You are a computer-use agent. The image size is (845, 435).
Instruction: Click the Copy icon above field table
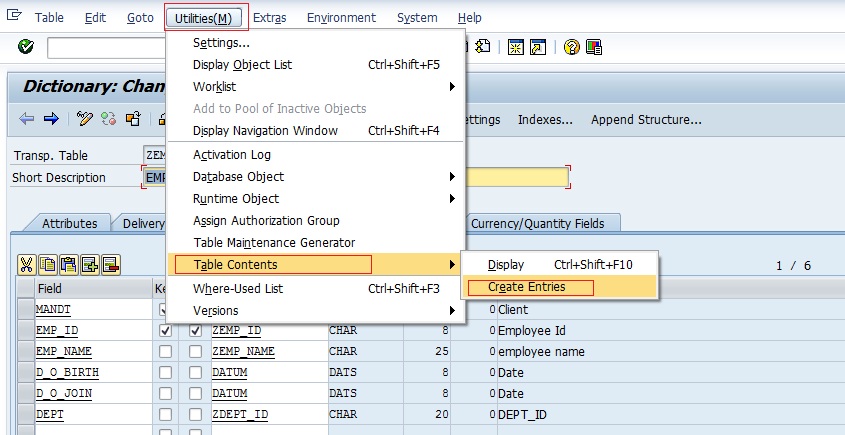[48, 265]
